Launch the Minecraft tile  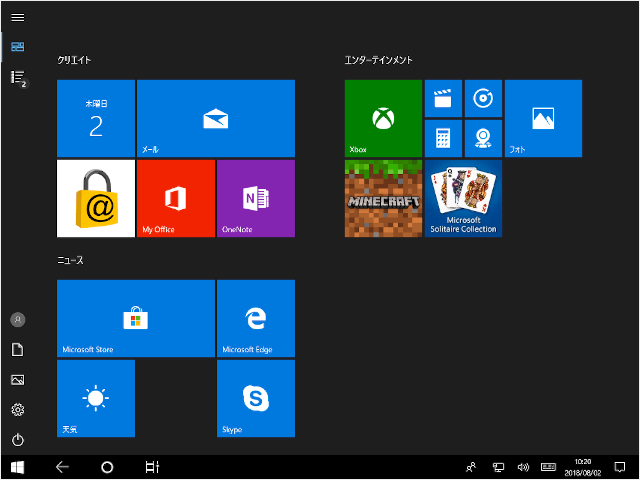point(383,198)
